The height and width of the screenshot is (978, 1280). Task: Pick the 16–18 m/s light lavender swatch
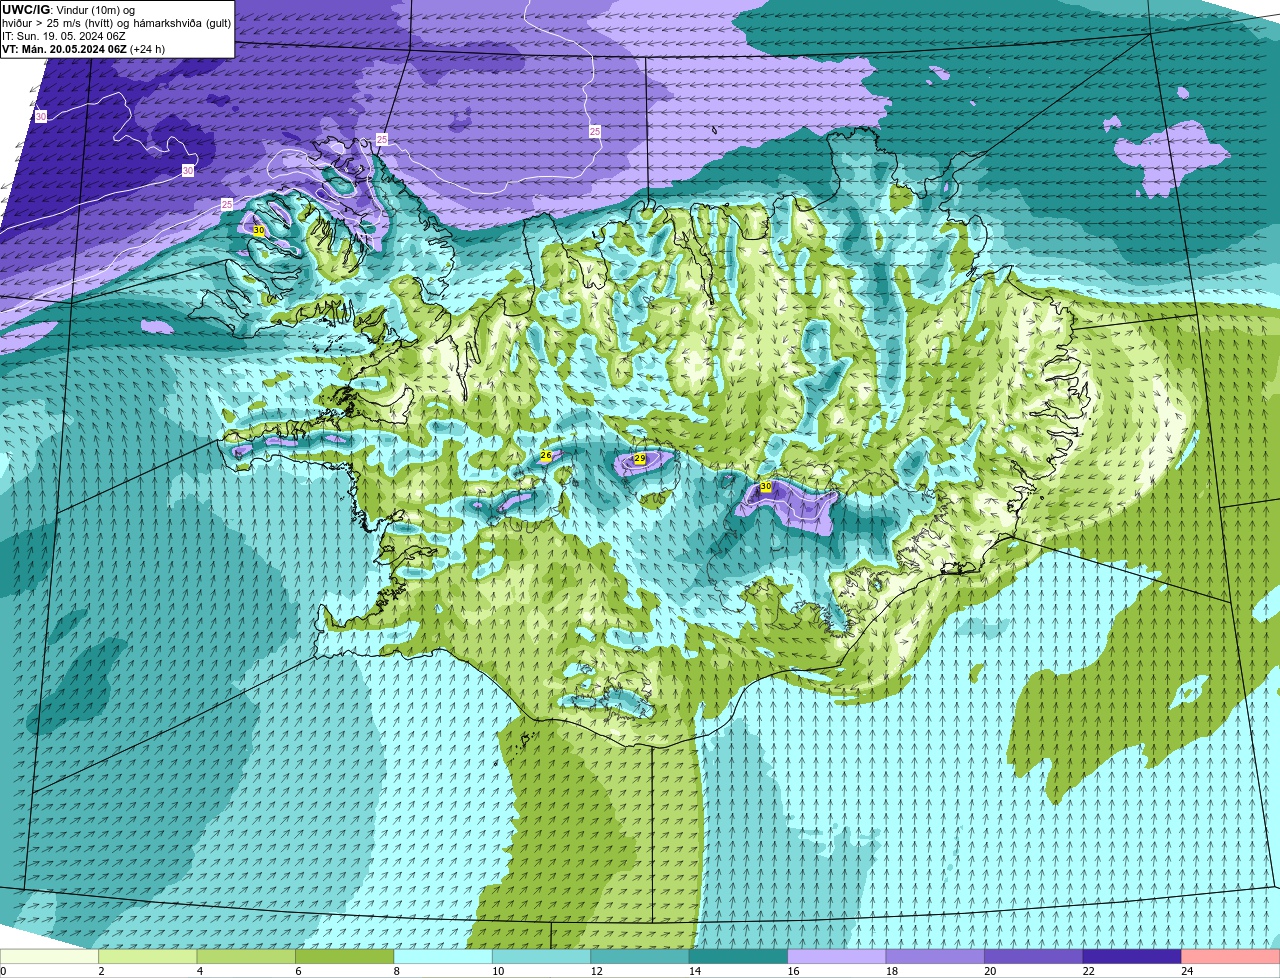(837, 956)
